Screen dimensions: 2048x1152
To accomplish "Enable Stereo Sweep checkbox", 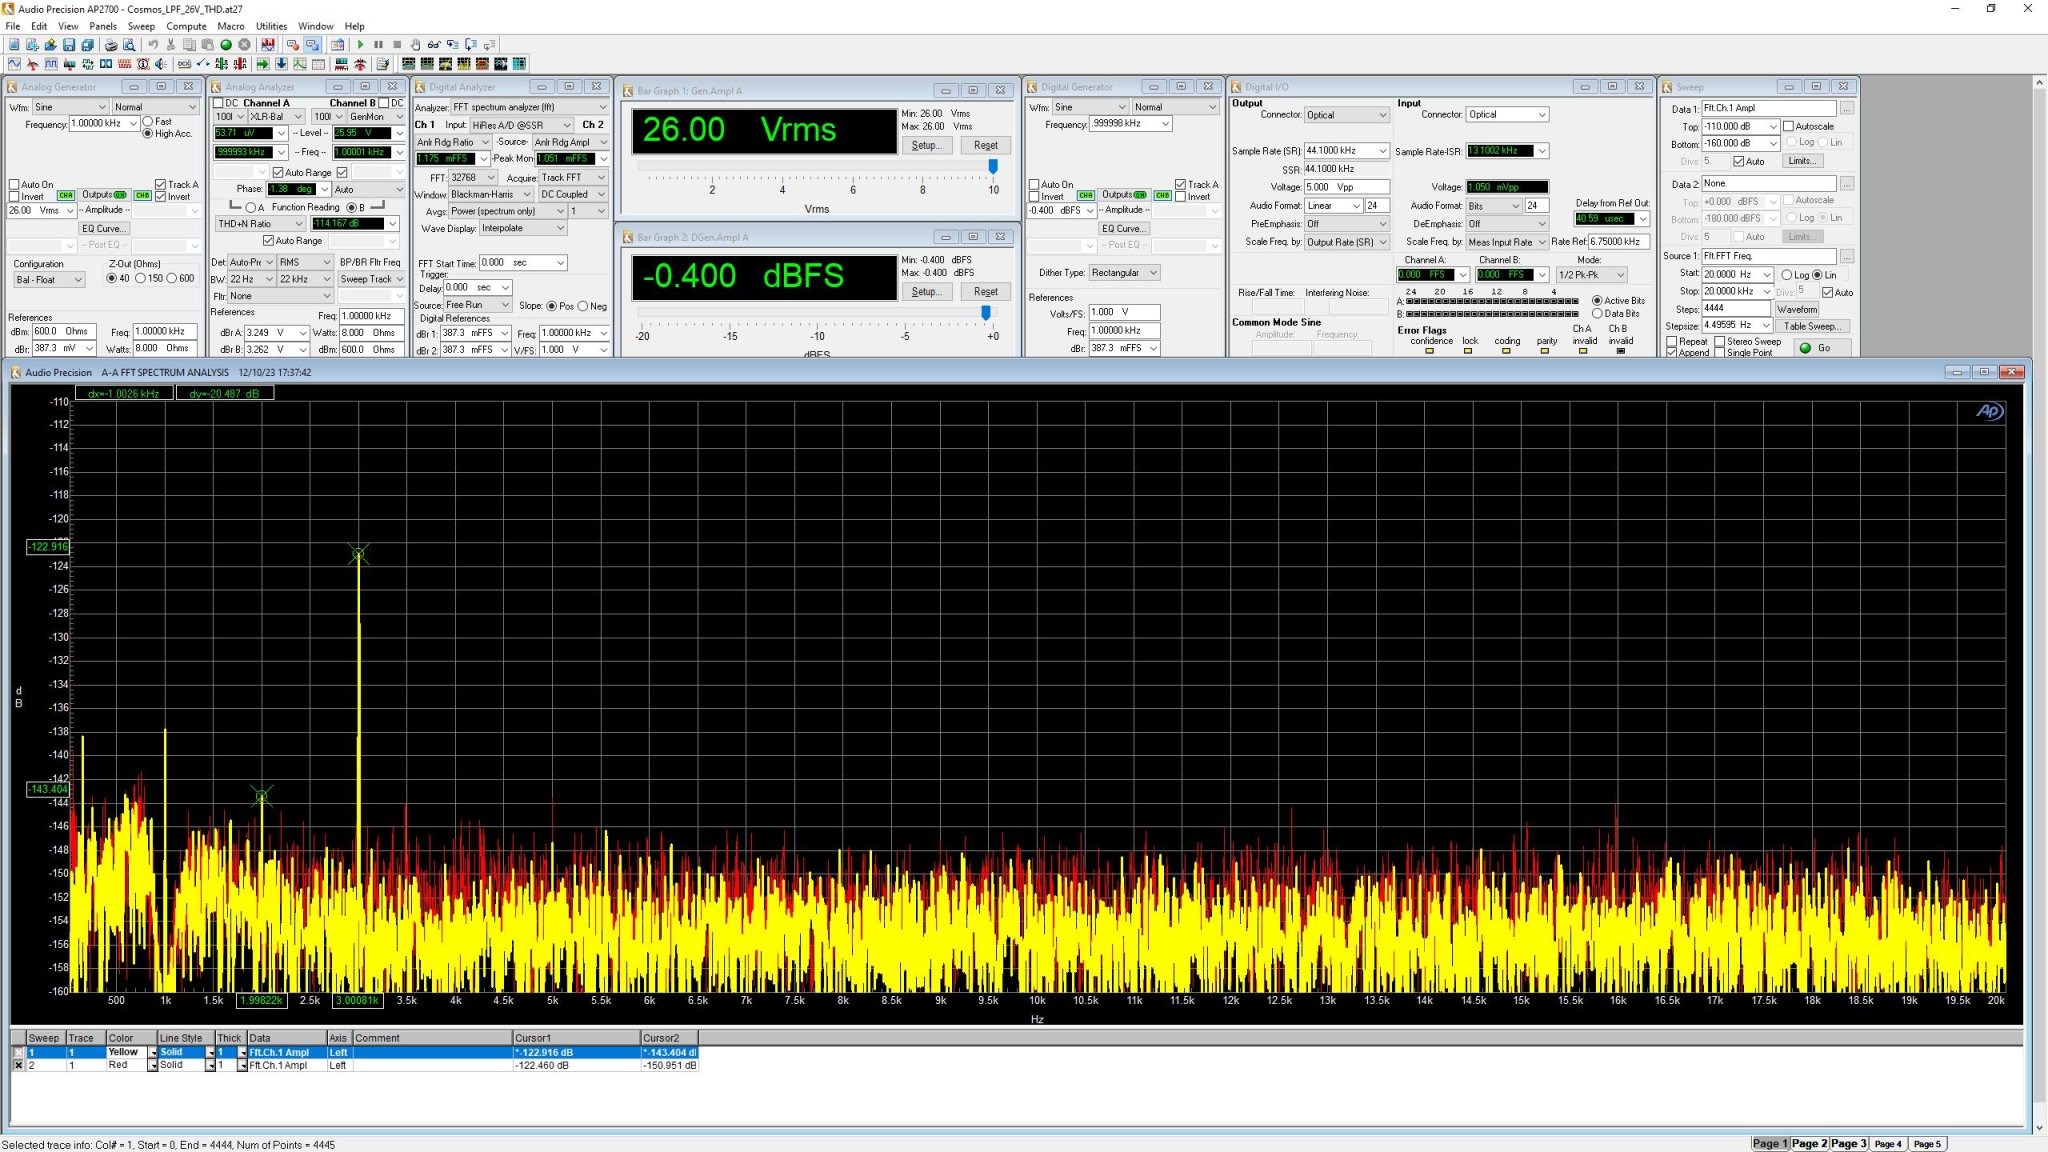I will [x=1720, y=342].
